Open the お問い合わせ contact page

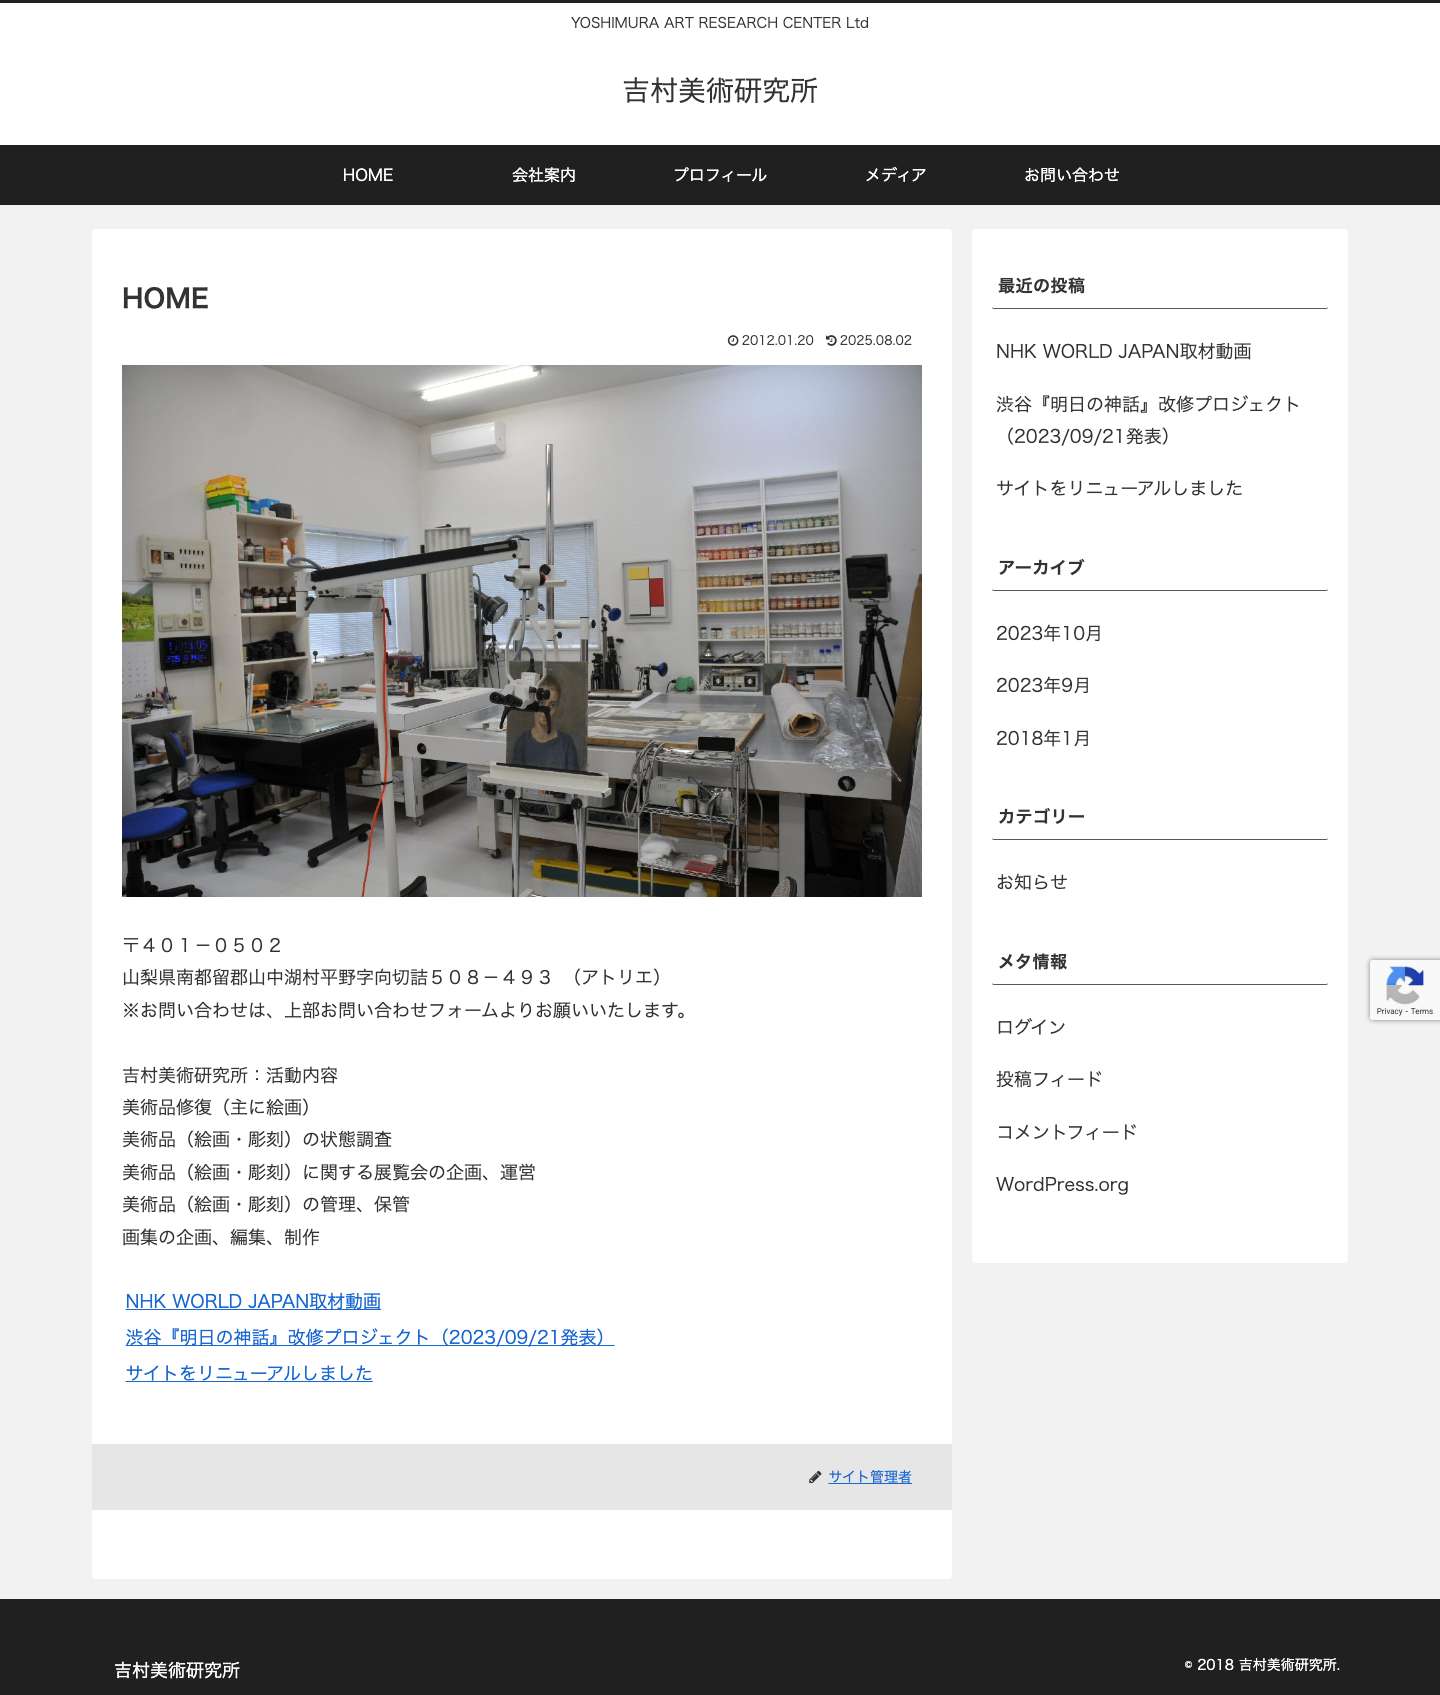tap(1072, 175)
